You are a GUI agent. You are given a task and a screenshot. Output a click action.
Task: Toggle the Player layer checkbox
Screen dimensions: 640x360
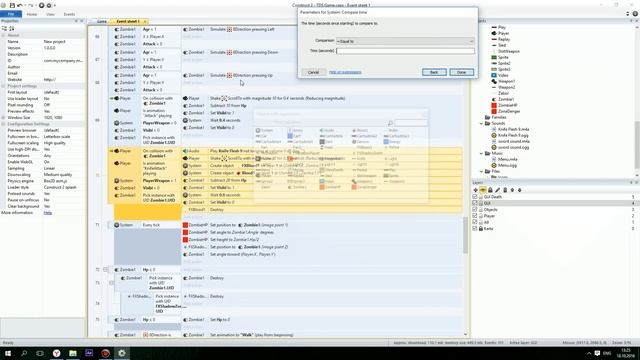[x=475, y=216]
